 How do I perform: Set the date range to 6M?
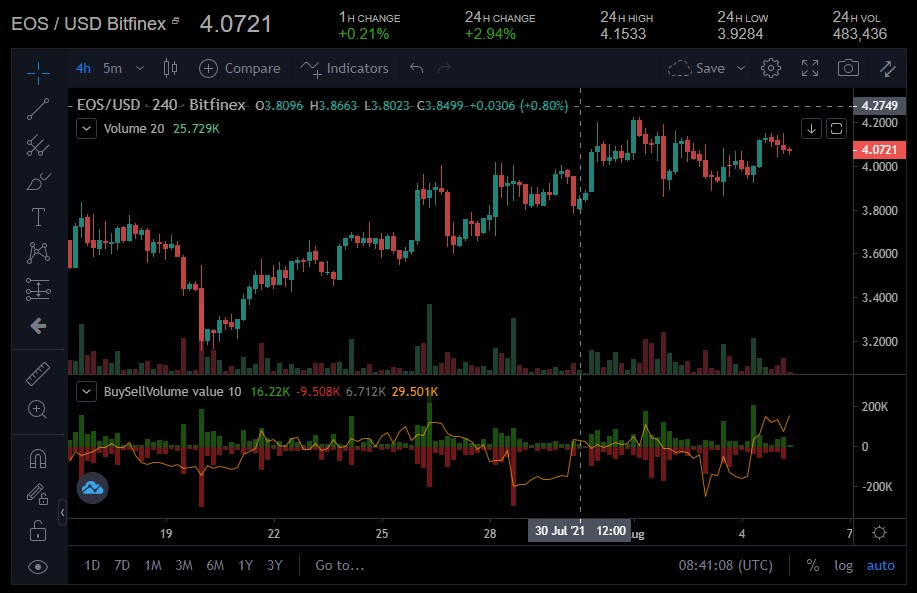(215, 566)
